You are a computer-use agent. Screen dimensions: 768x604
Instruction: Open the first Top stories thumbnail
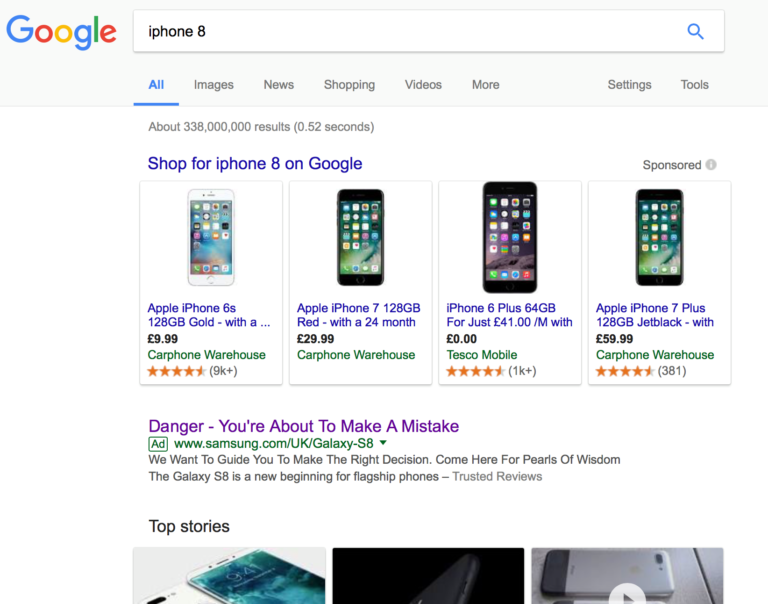click(x=229, y=576)
